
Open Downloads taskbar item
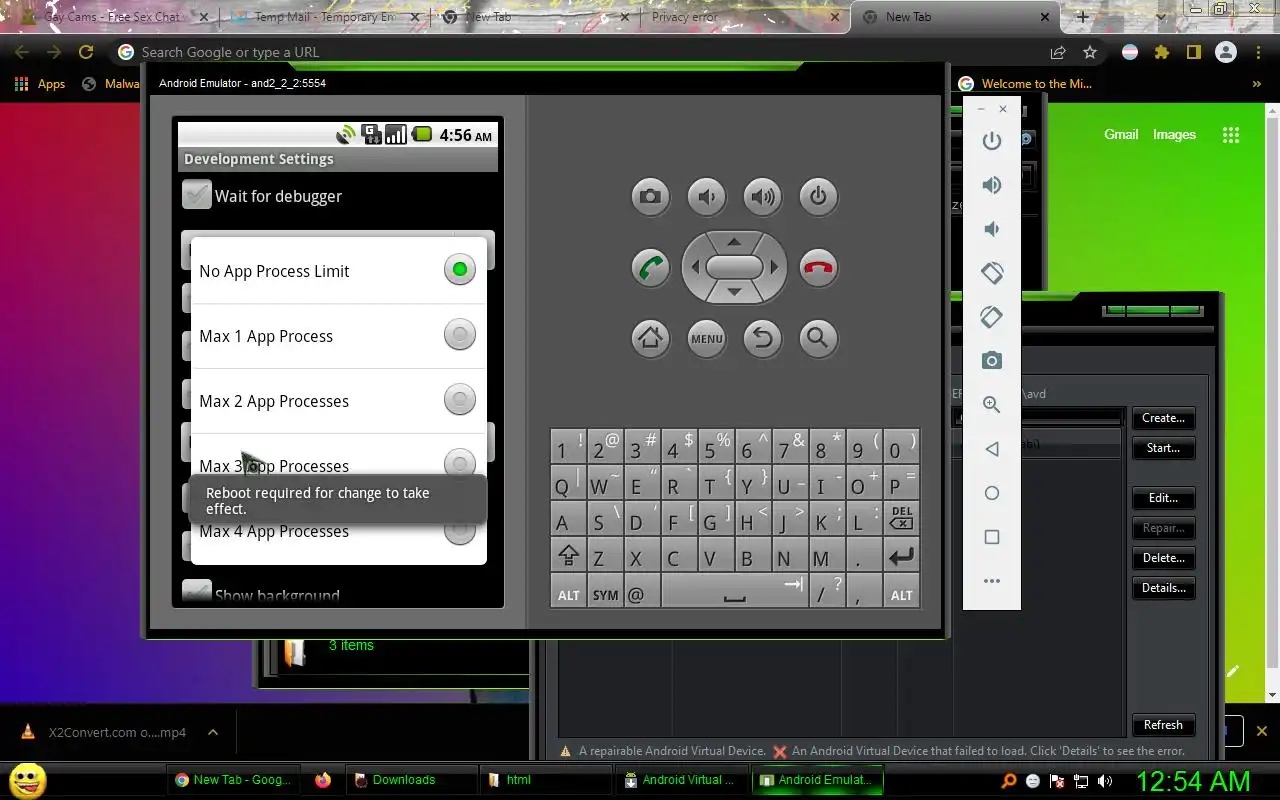click(410, 780)
